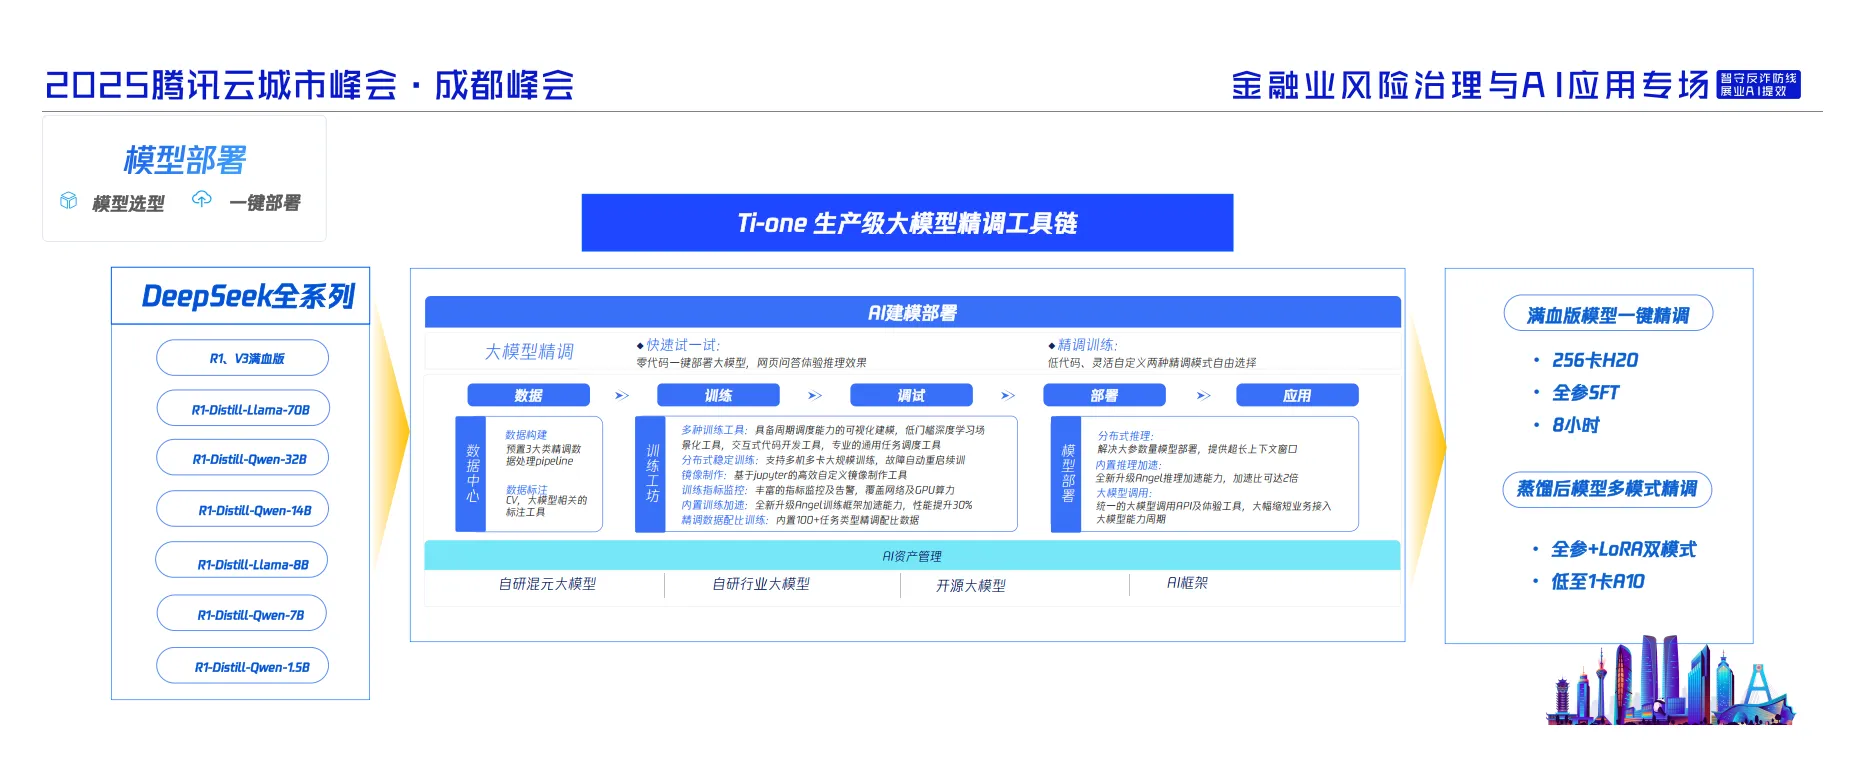Click the cloud upload icon beside 一键部署
Screen dimensions: 1870x765
tap(202, 199)
